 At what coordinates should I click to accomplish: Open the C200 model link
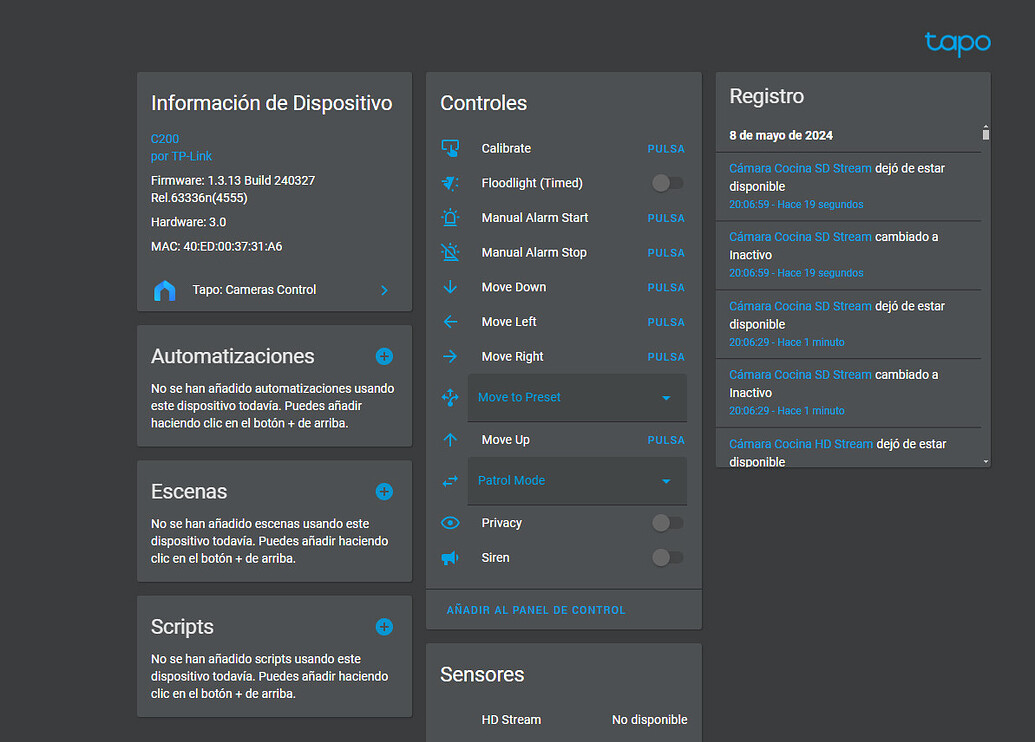[x=165, y=139]
